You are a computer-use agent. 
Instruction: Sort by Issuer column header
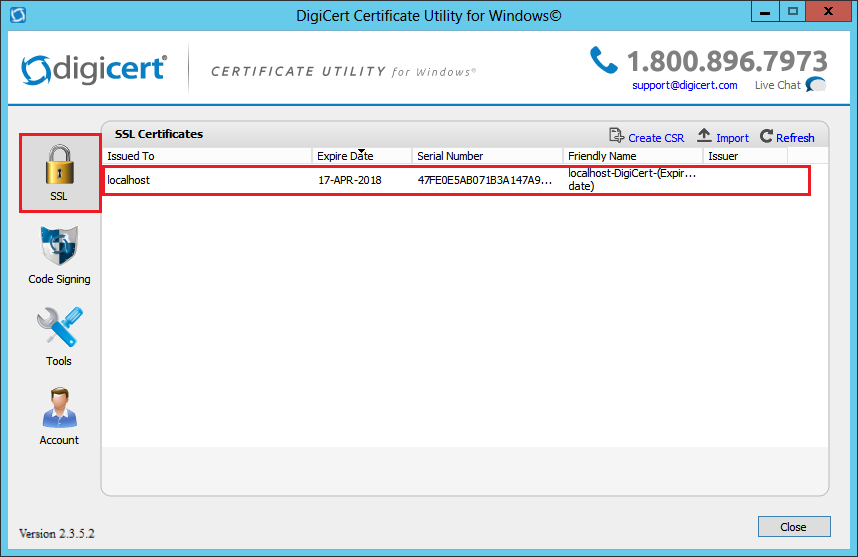744,156
